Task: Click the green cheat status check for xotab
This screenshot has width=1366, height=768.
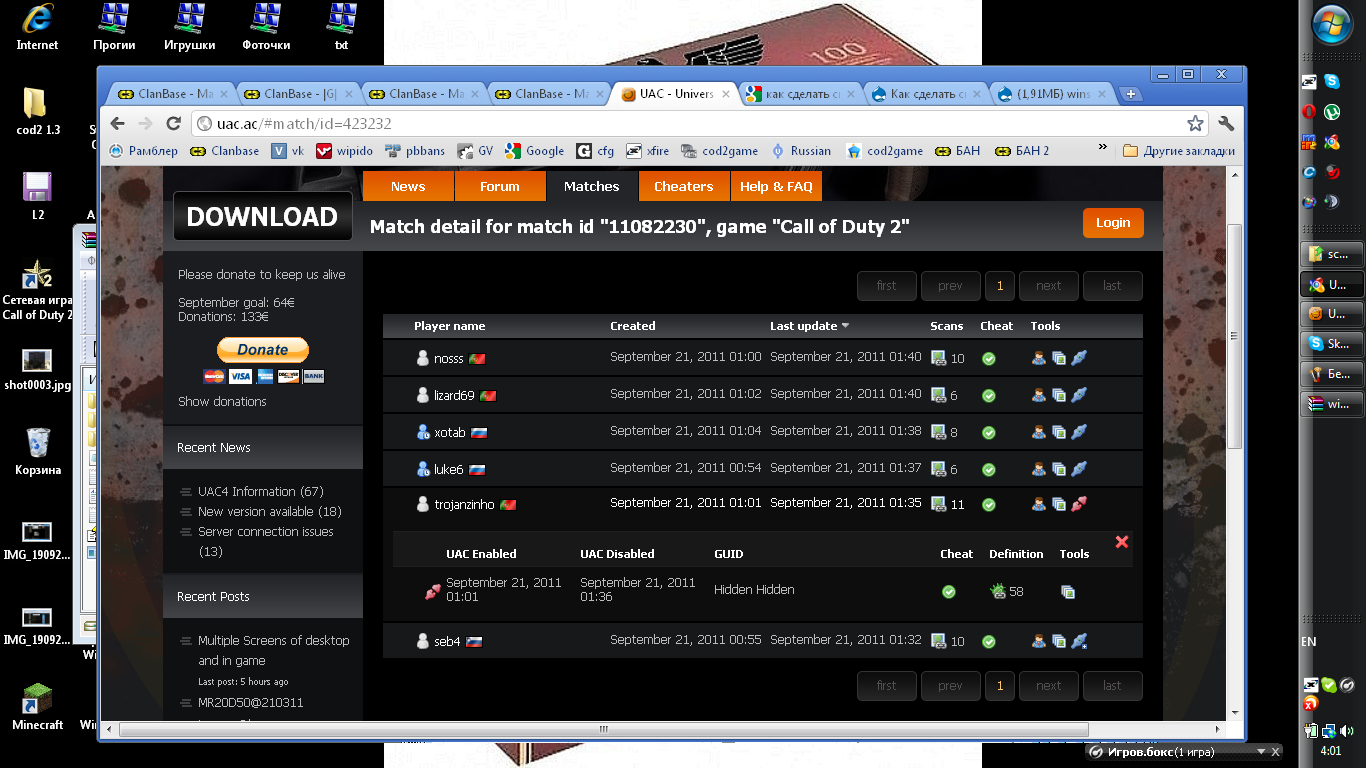Action: coord(989,433)
